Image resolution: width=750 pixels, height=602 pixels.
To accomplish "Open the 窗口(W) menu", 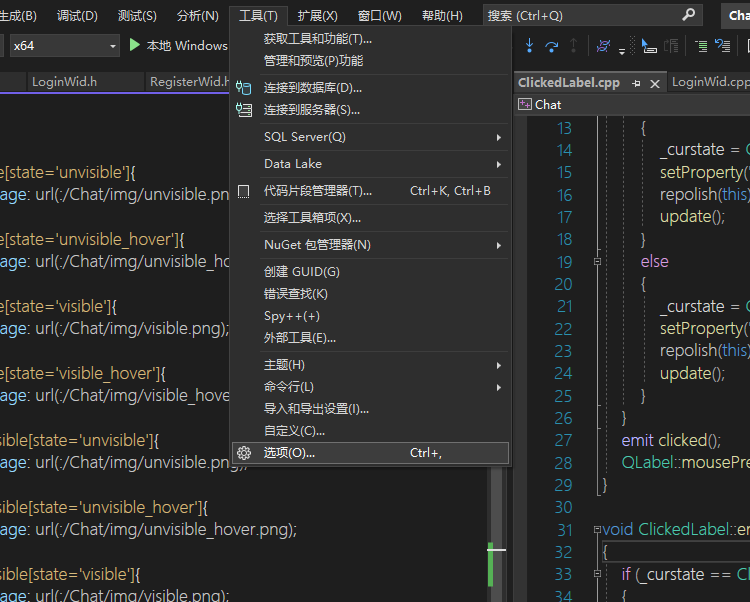I will tap(380, 15).
